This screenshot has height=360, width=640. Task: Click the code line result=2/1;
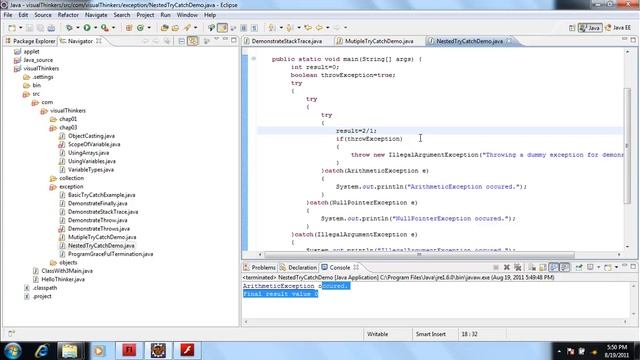[x=356, y=131]
